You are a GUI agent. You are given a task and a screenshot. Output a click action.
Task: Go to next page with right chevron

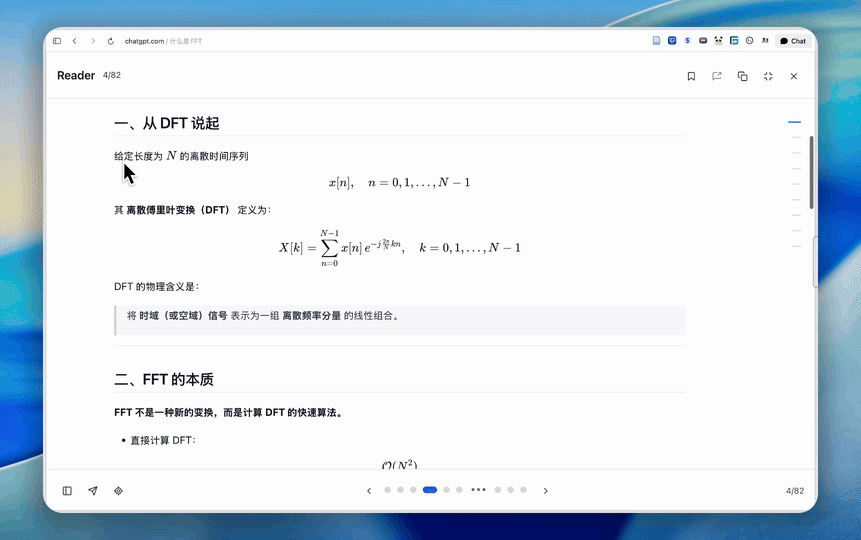pyautogui.click(x=545, y=491)
